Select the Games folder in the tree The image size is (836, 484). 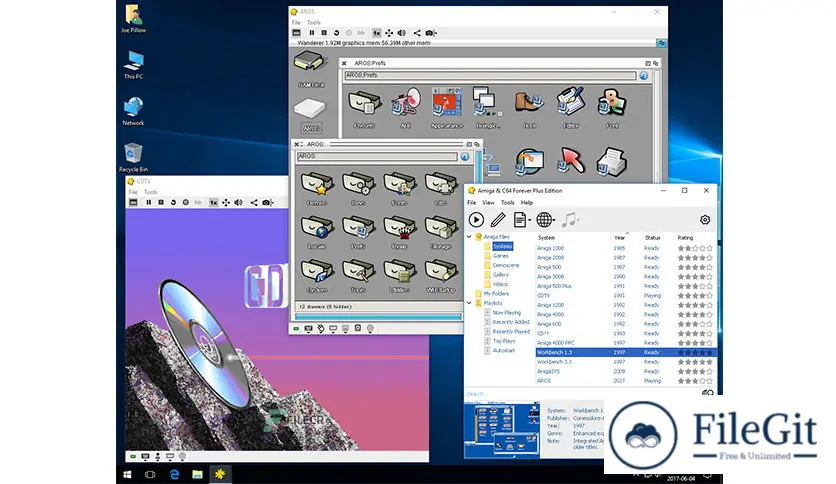tap(501, 256)
